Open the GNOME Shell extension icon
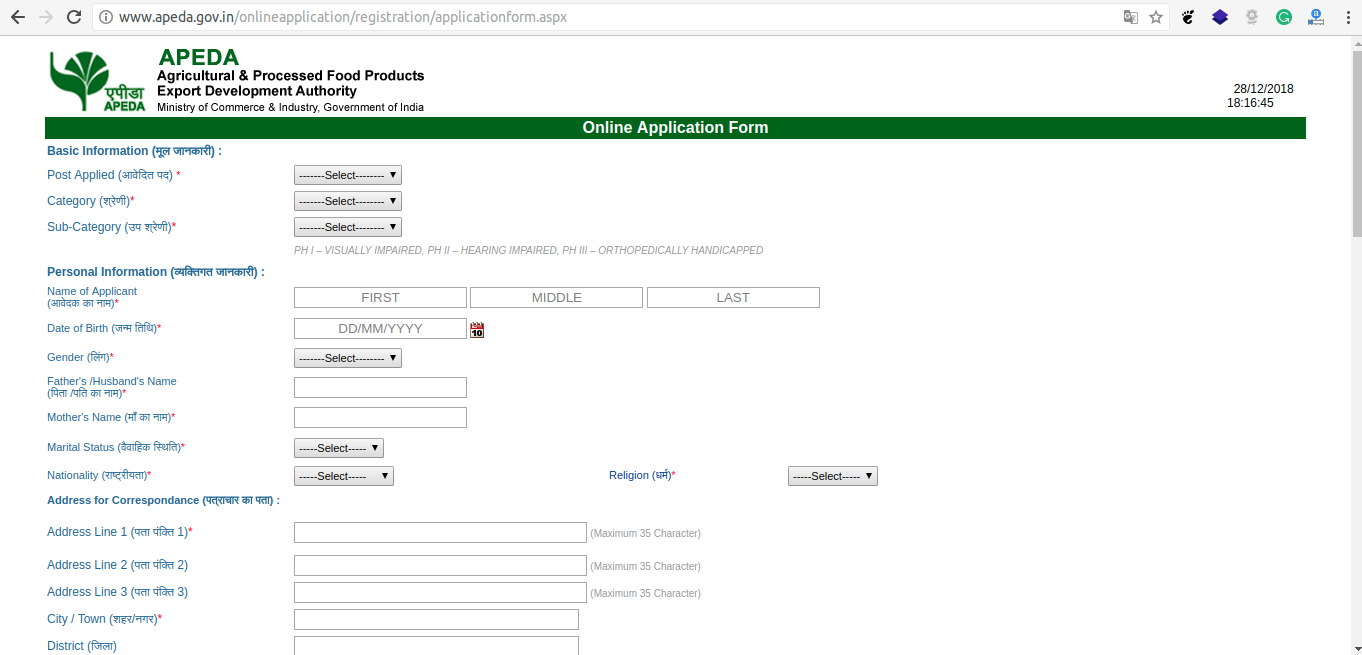This screenshot has width=1362, height=655. click(1188, 17)
